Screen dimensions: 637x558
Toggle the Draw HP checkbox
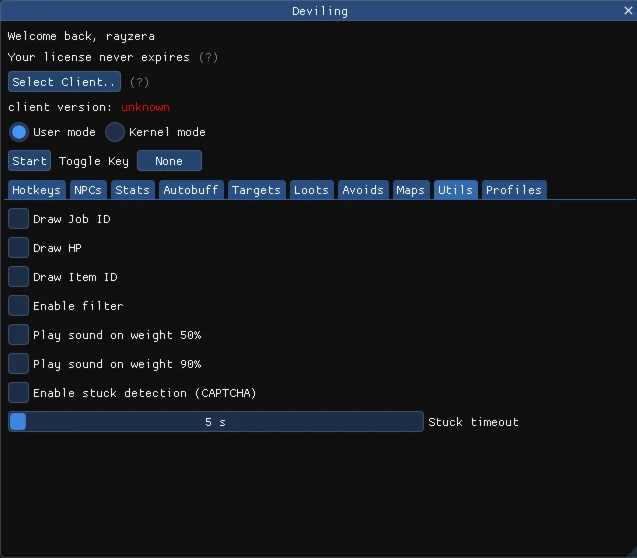point(19,248)
